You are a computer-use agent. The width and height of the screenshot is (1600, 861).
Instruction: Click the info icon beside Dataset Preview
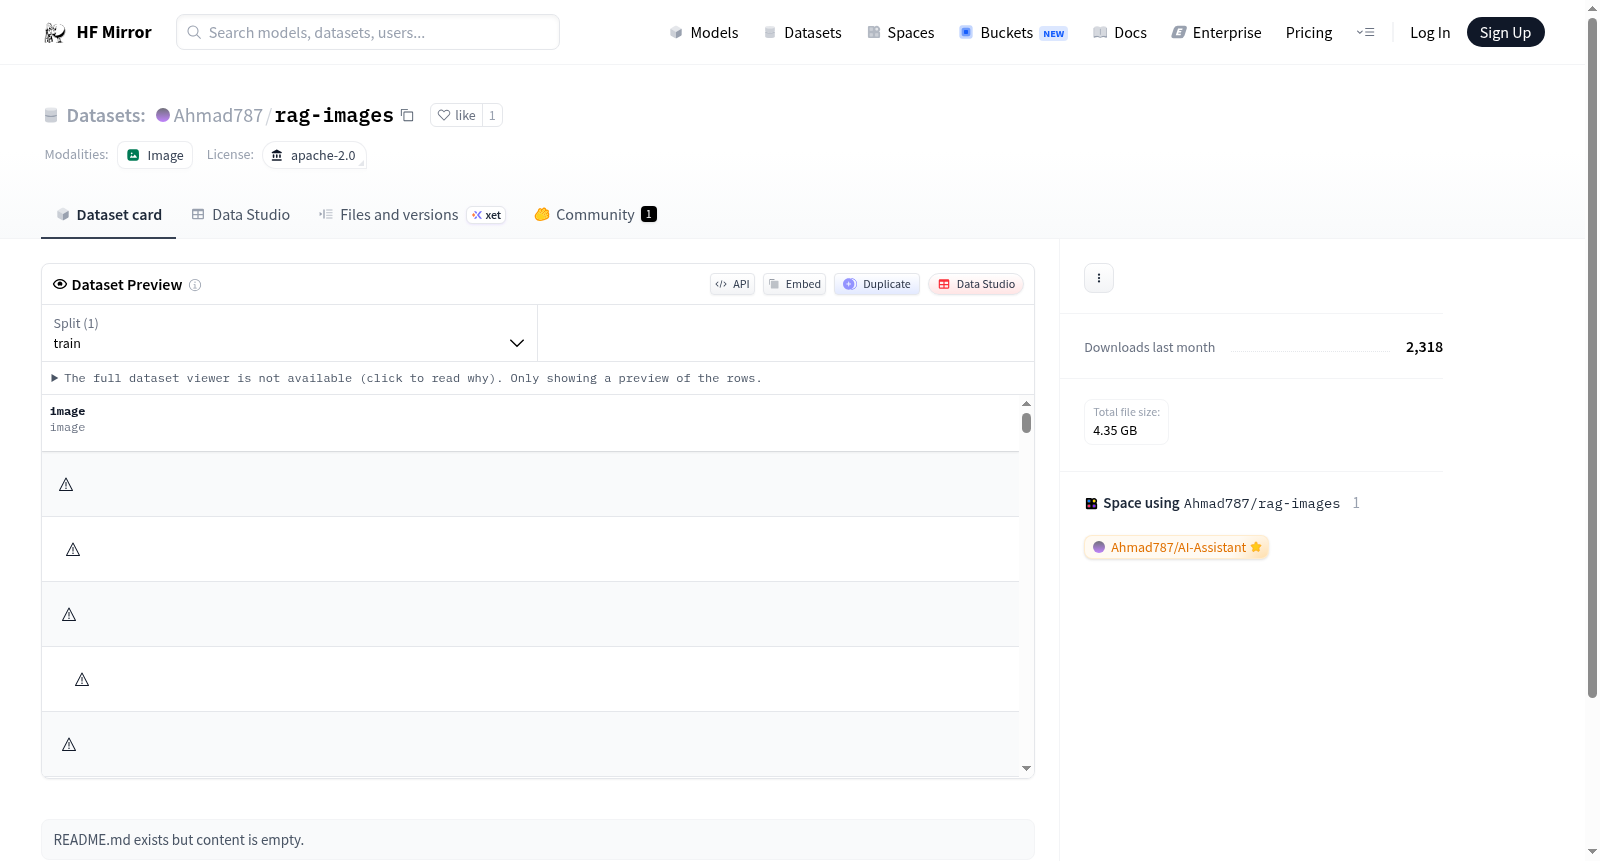point(195,285)
